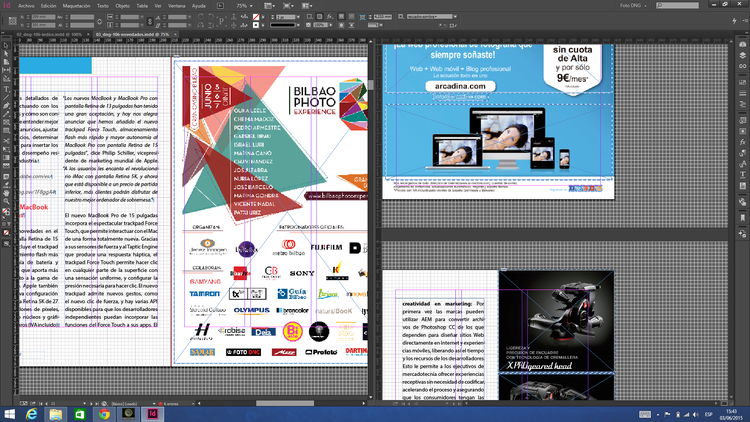Open Internet Explorer from the taskbar
This screenshot has width=750, height=422.
32,414
